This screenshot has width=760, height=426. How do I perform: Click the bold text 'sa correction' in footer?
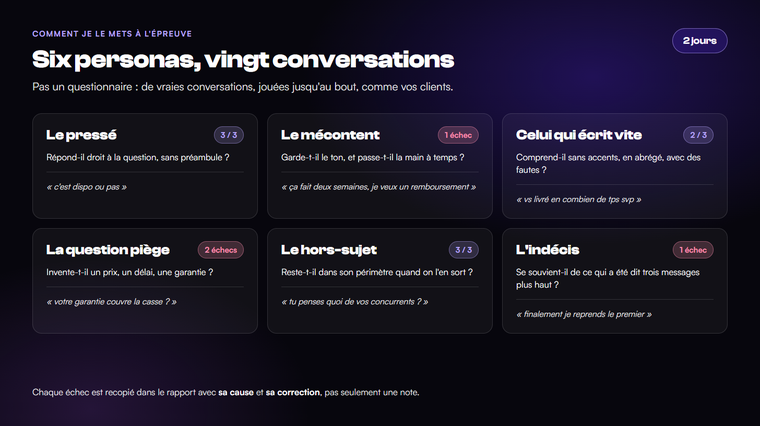[x=293, y=393]
